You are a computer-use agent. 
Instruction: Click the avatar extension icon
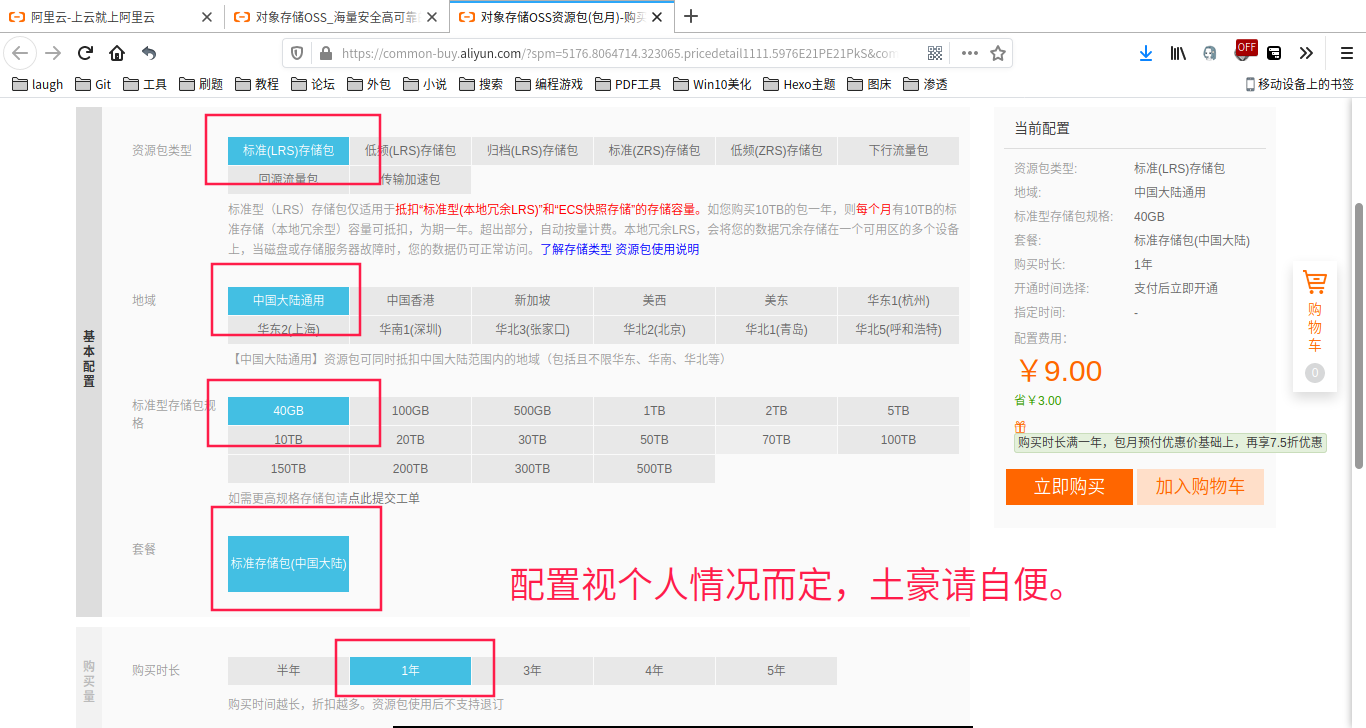point(1210,53)
